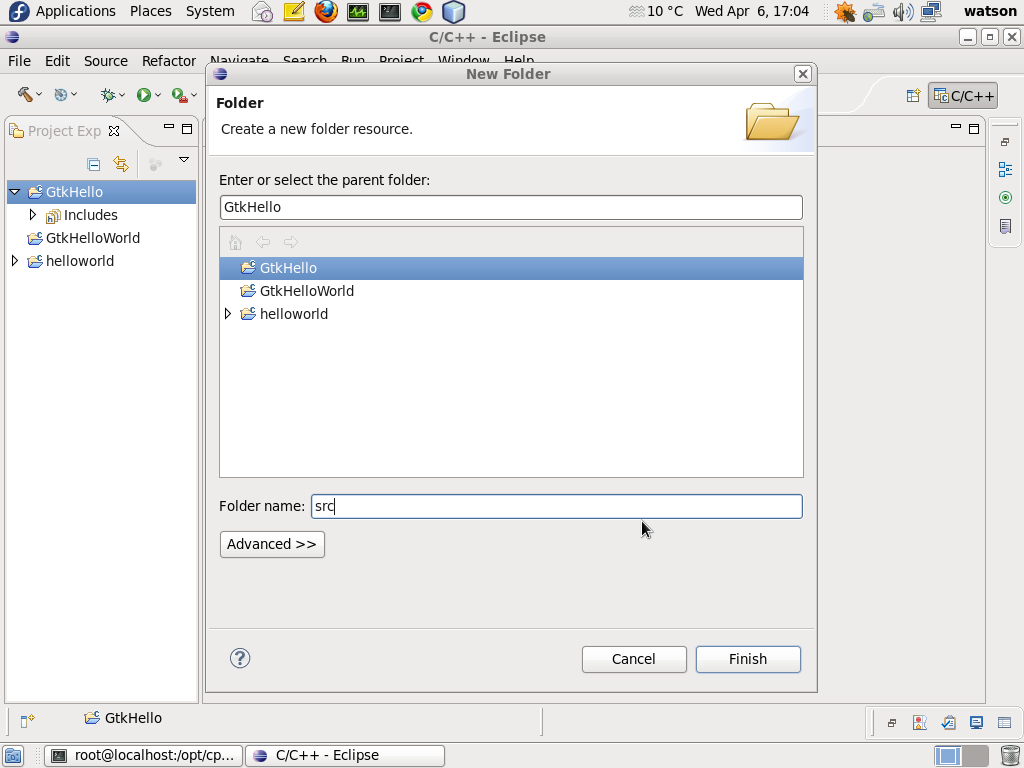Open the Properties view icon
The height and width of the screenshot is (768, 1024).
(x=1004, y=722)
